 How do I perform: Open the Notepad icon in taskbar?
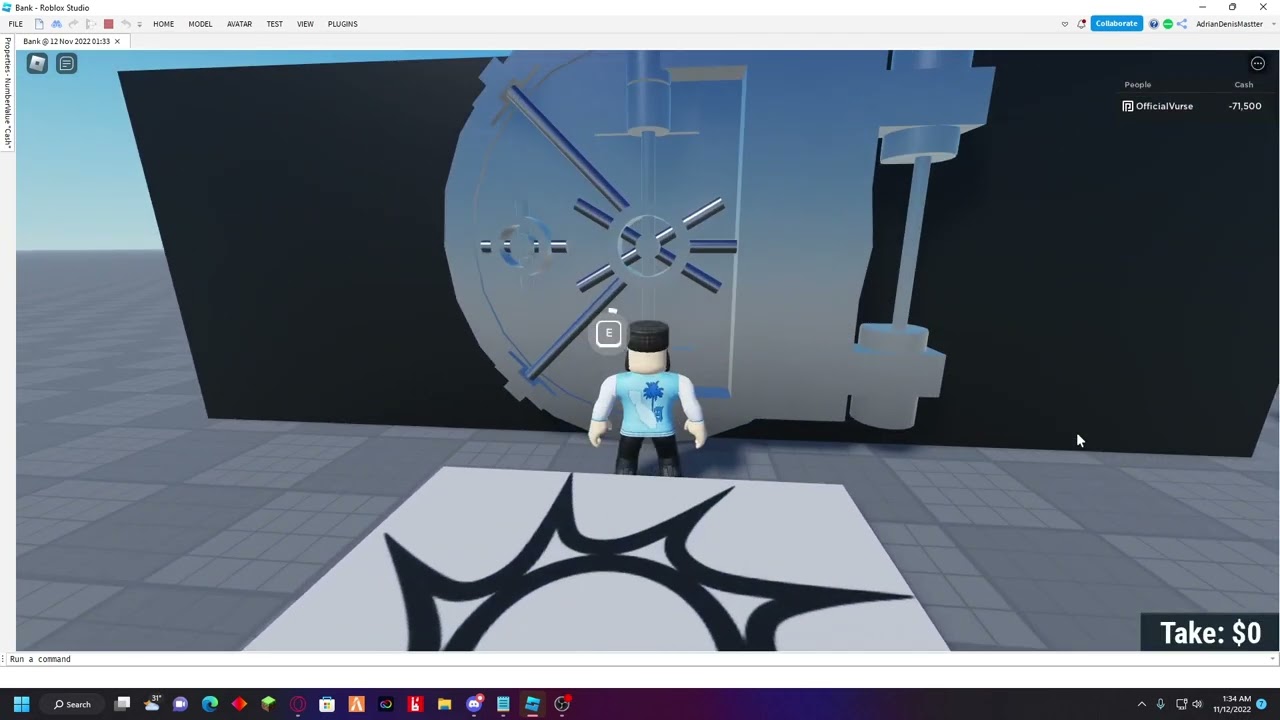click(x=503, y=704)
